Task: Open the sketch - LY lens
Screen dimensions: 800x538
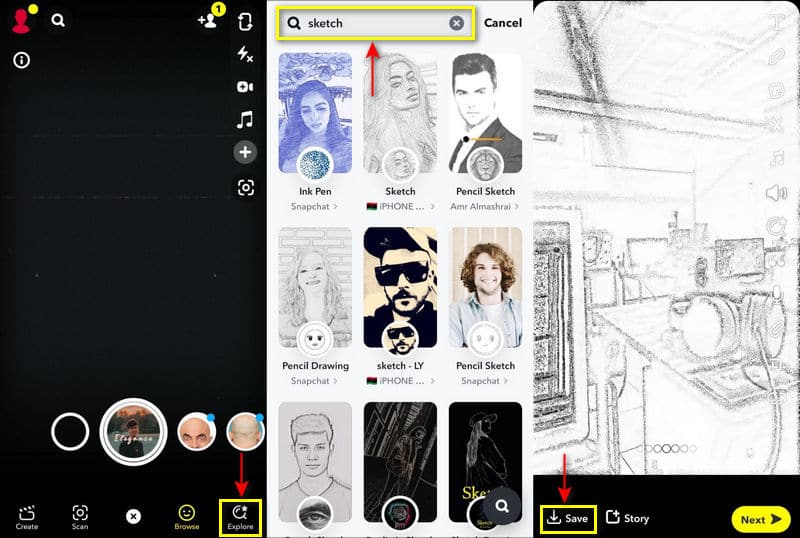Action: [400, 287]
